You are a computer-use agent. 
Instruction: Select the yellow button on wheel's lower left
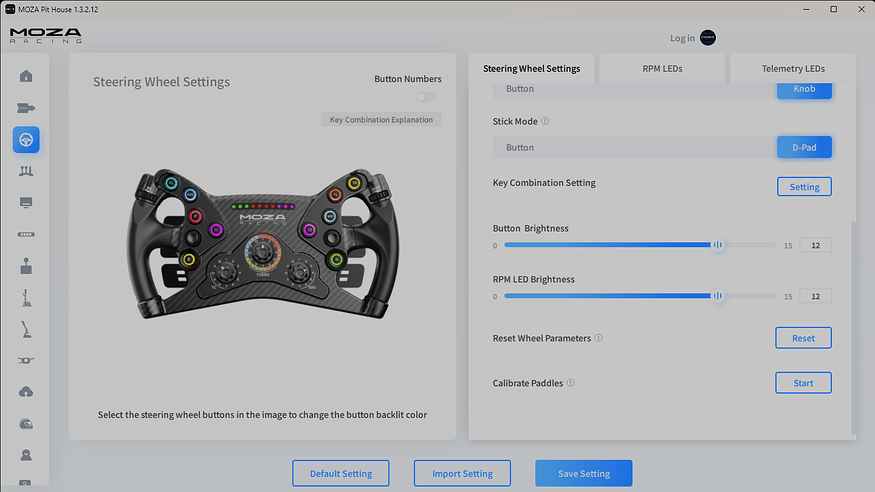coord(189,259)
